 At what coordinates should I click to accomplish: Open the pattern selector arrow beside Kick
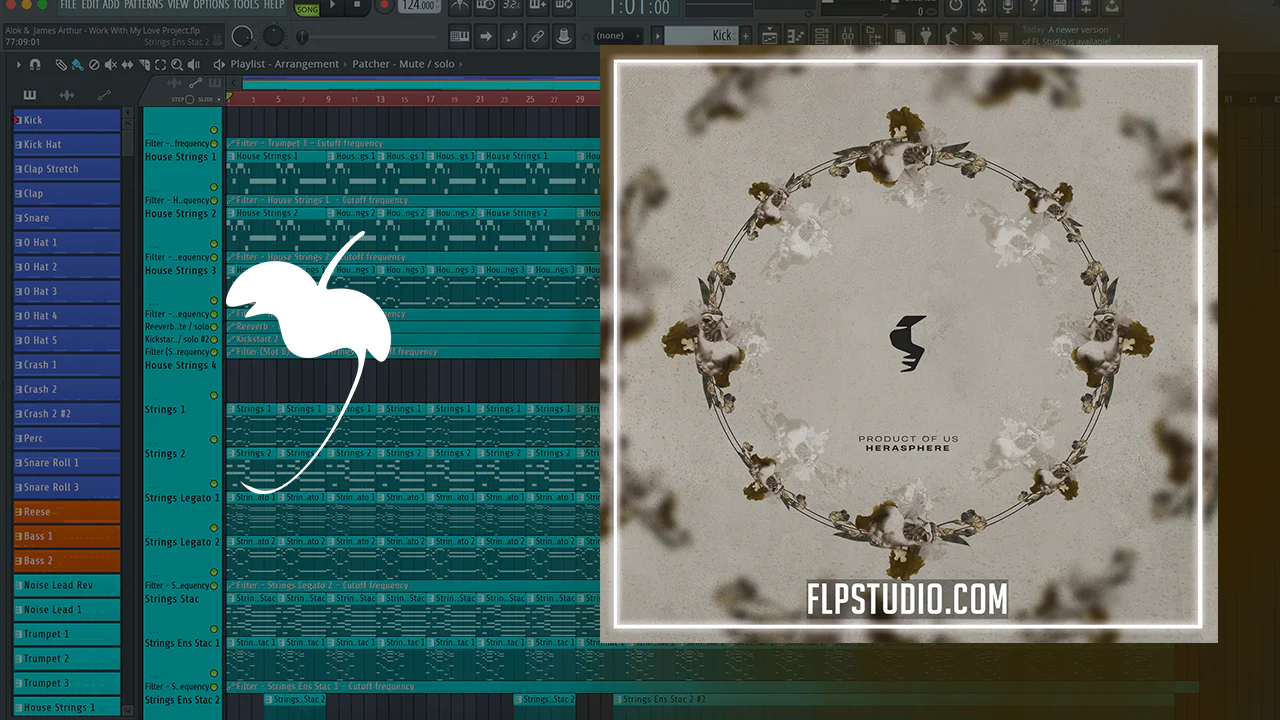coord(658,36)
